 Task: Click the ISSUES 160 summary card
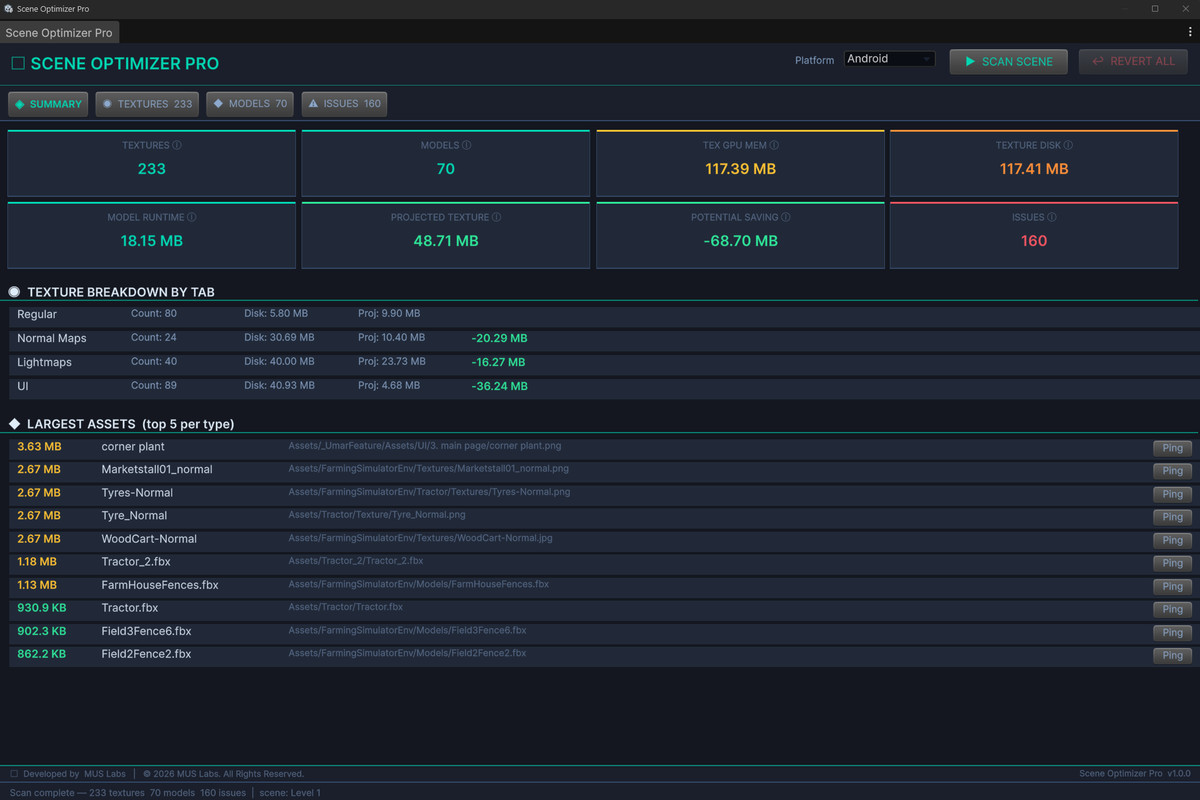click(1034, 235)
